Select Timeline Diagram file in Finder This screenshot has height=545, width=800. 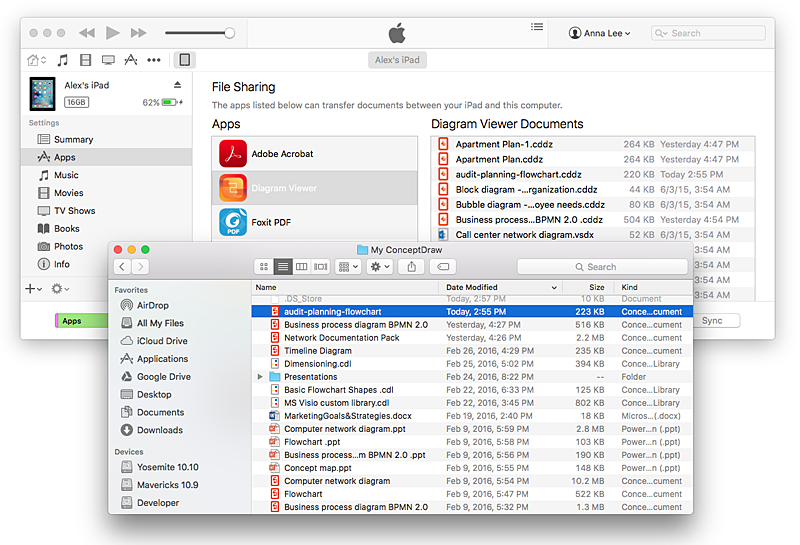[x=472, y=351]
